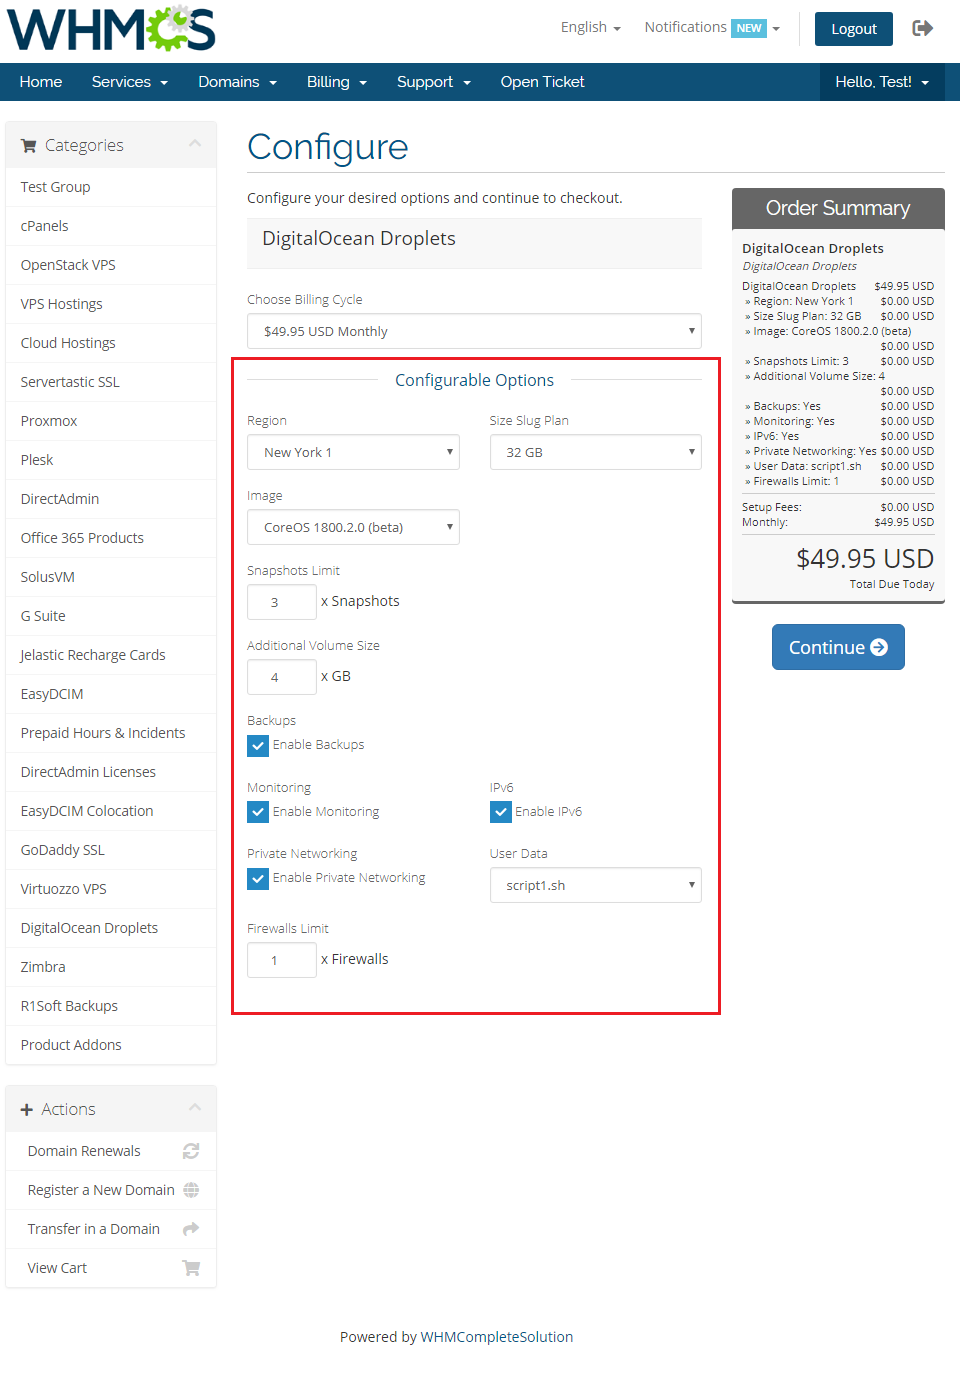Open the Hello, Test! account menu

(882, 82)
